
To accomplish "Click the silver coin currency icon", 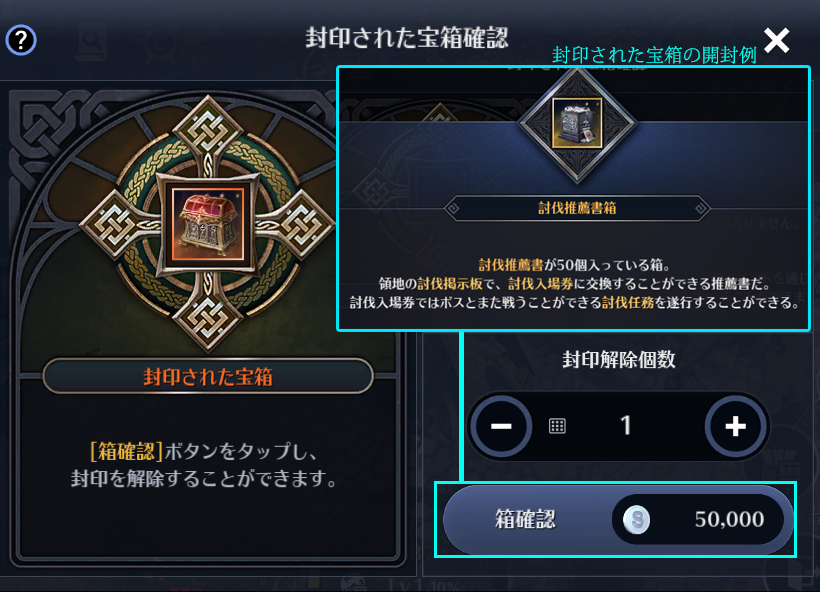I will click(636, 520).
